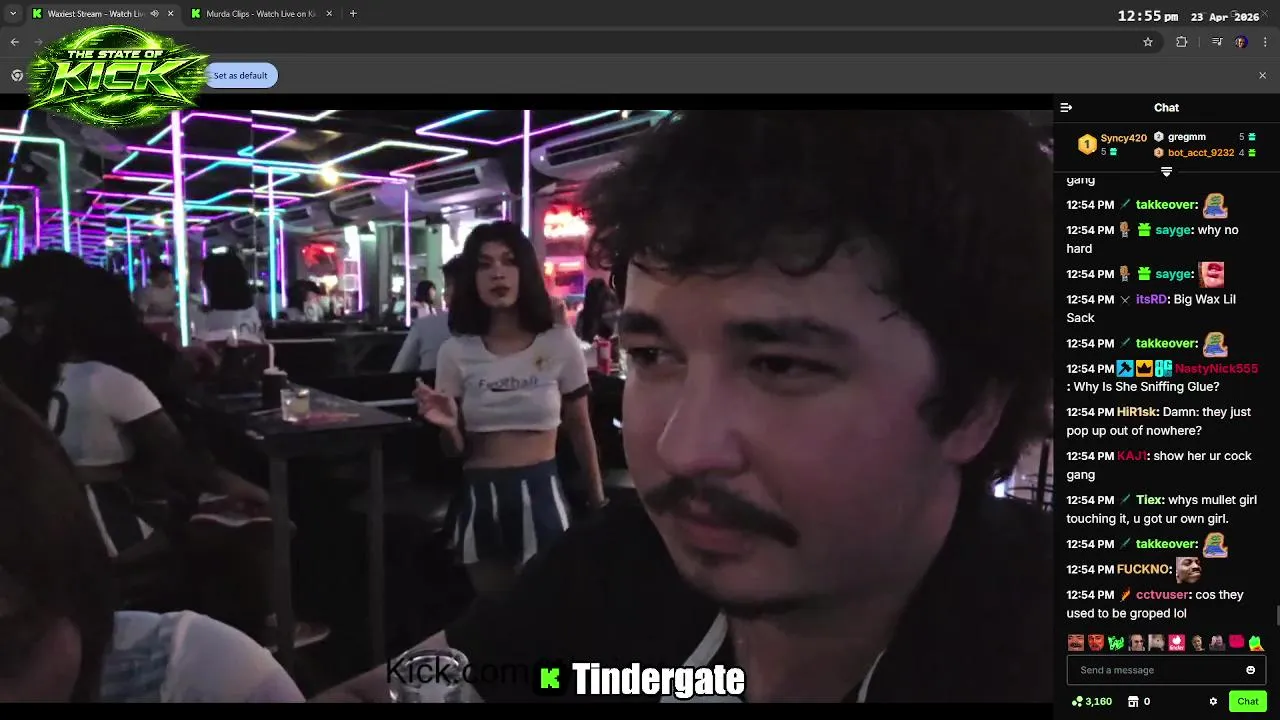Click the emote in FUCKNO's message
The width and height of the screenshot is (1280, 720).
[x=1188, y=569]
